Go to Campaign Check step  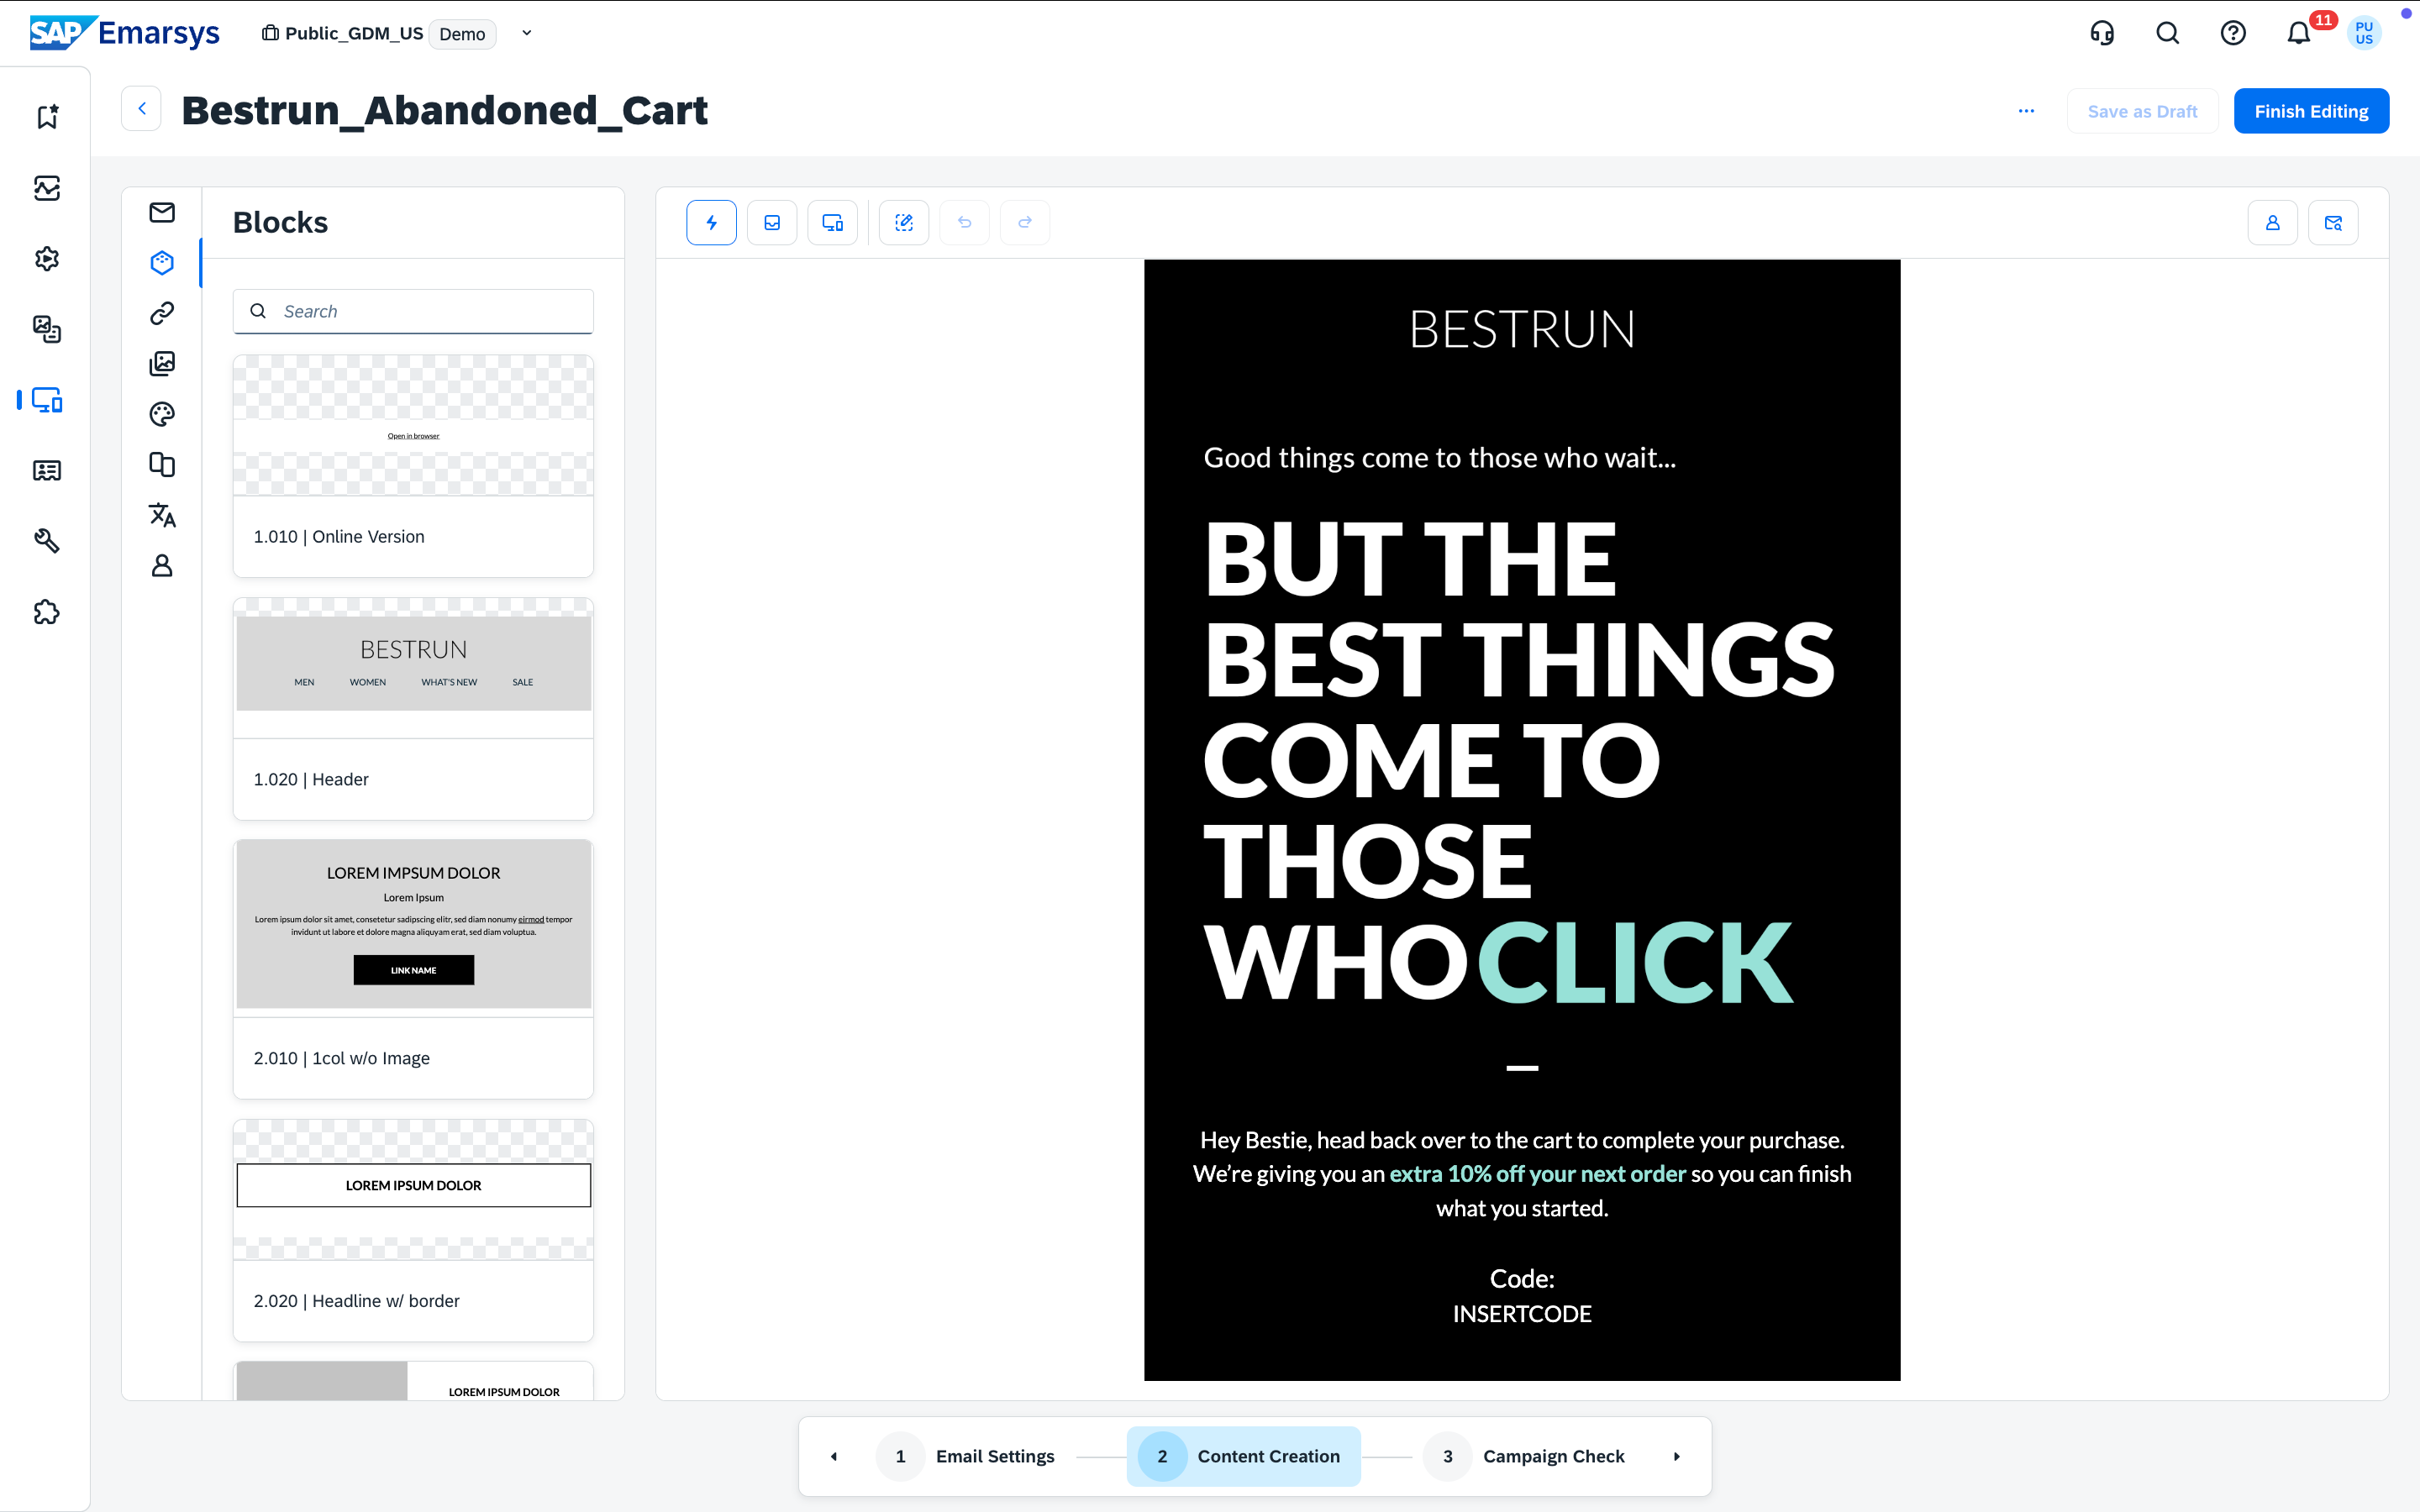pos(1553,1456)
